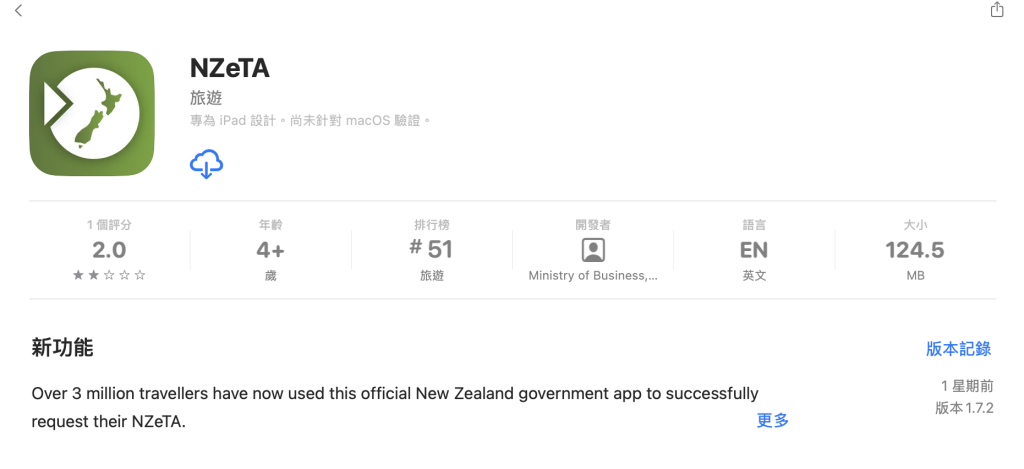The width and height of the screenshot is (1024, 469).
Task: Select the 2.0 rating score
Action: pos(109,250)
